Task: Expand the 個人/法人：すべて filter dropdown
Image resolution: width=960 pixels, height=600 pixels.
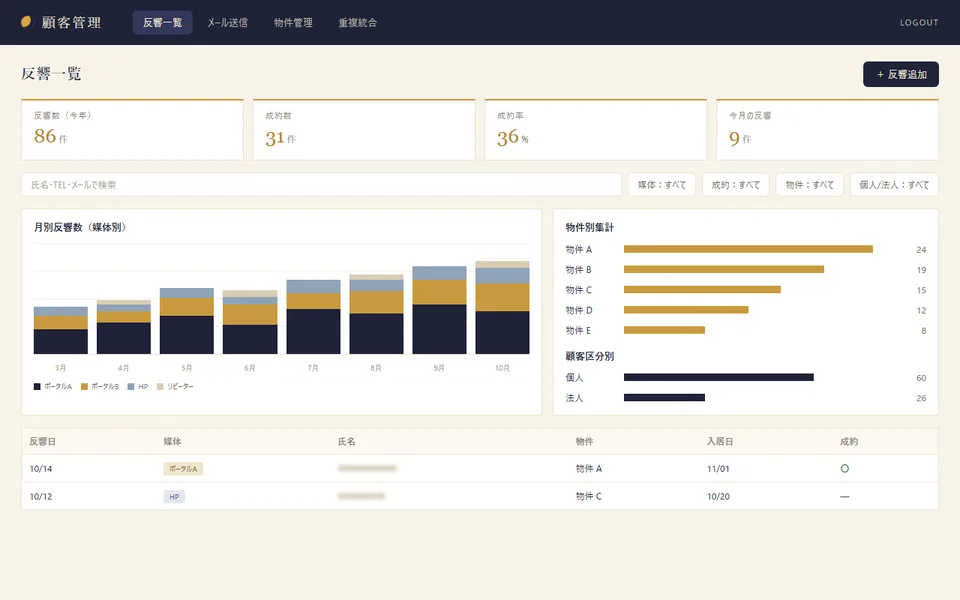Action: [894, 184]
